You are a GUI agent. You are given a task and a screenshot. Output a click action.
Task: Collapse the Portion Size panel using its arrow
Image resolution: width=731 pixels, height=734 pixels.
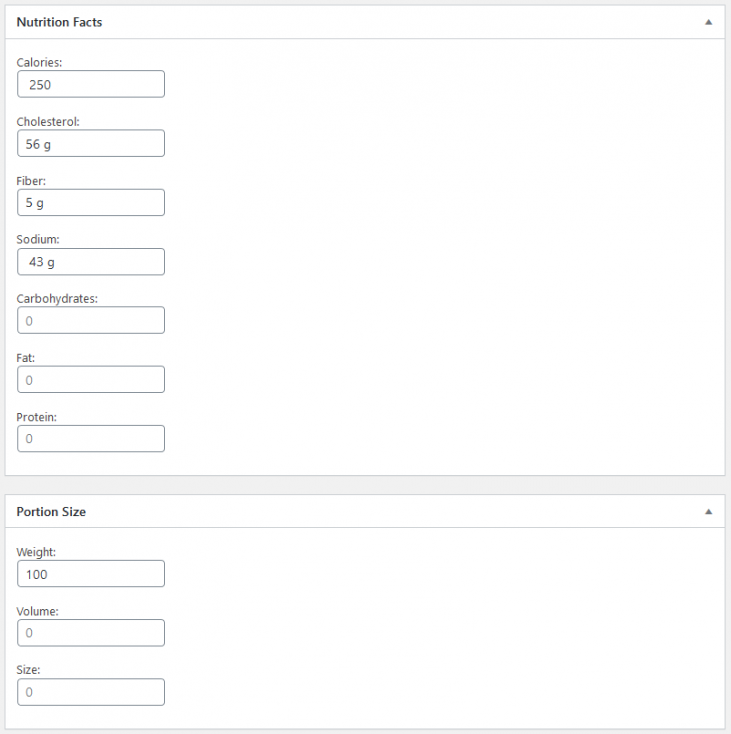[708, 511]
